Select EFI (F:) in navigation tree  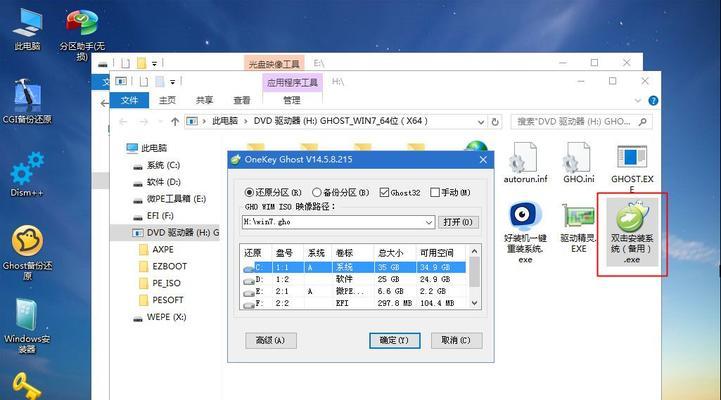[x=153, y=216]
